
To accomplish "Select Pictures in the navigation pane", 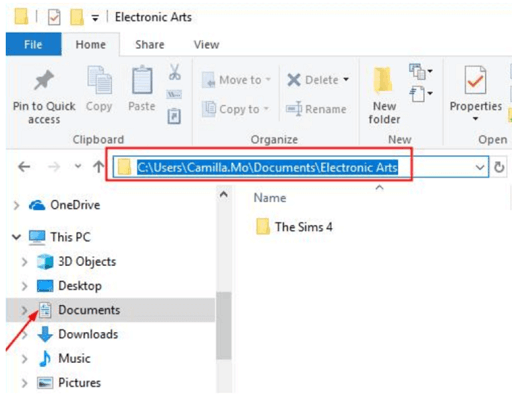I will (69, 383).
